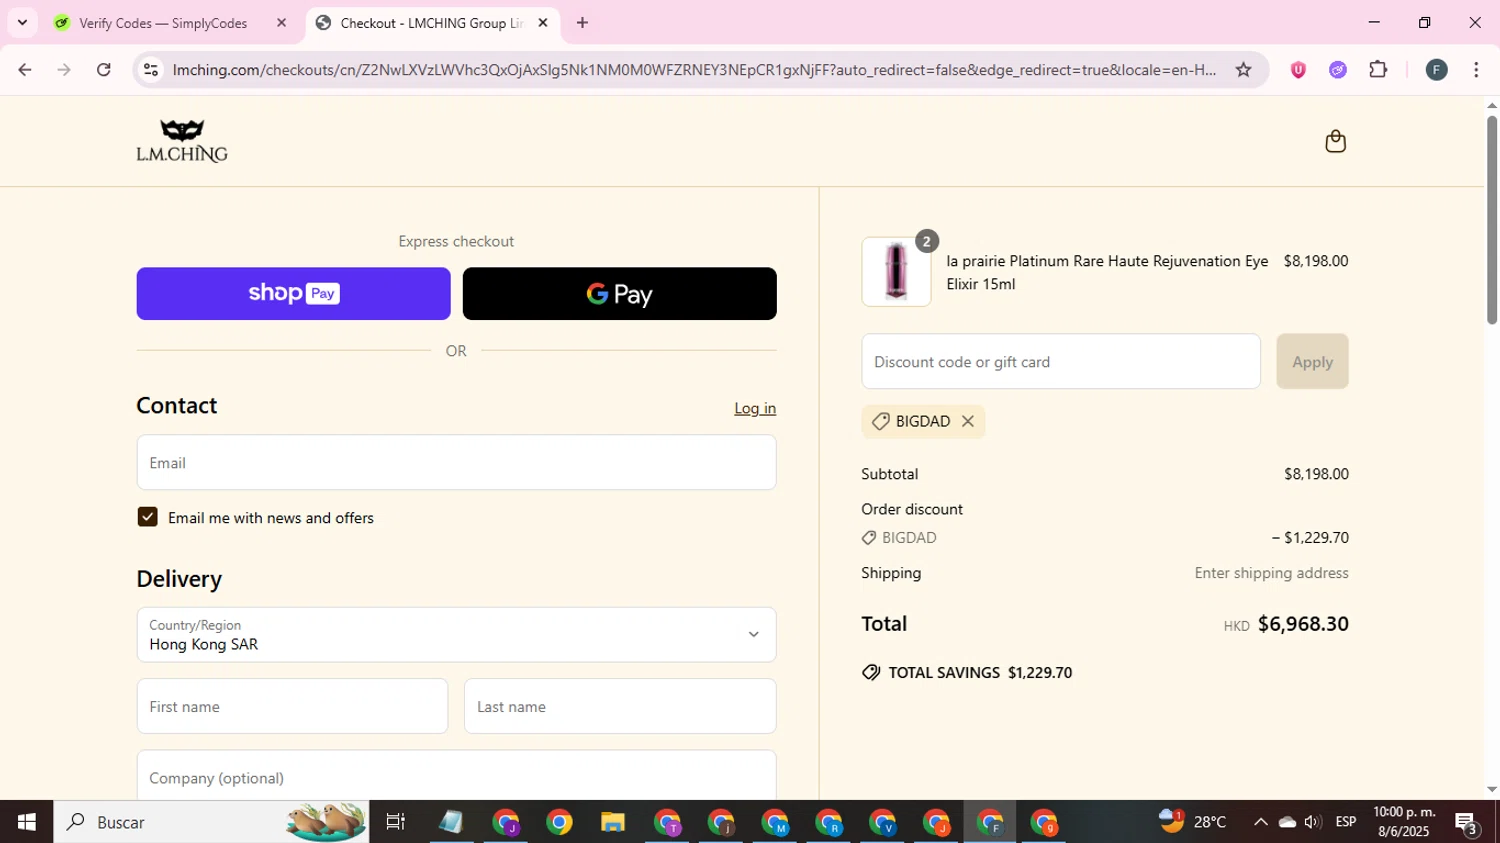
Task: Click the Enter shipping address text
Action: pos(1271,573)
